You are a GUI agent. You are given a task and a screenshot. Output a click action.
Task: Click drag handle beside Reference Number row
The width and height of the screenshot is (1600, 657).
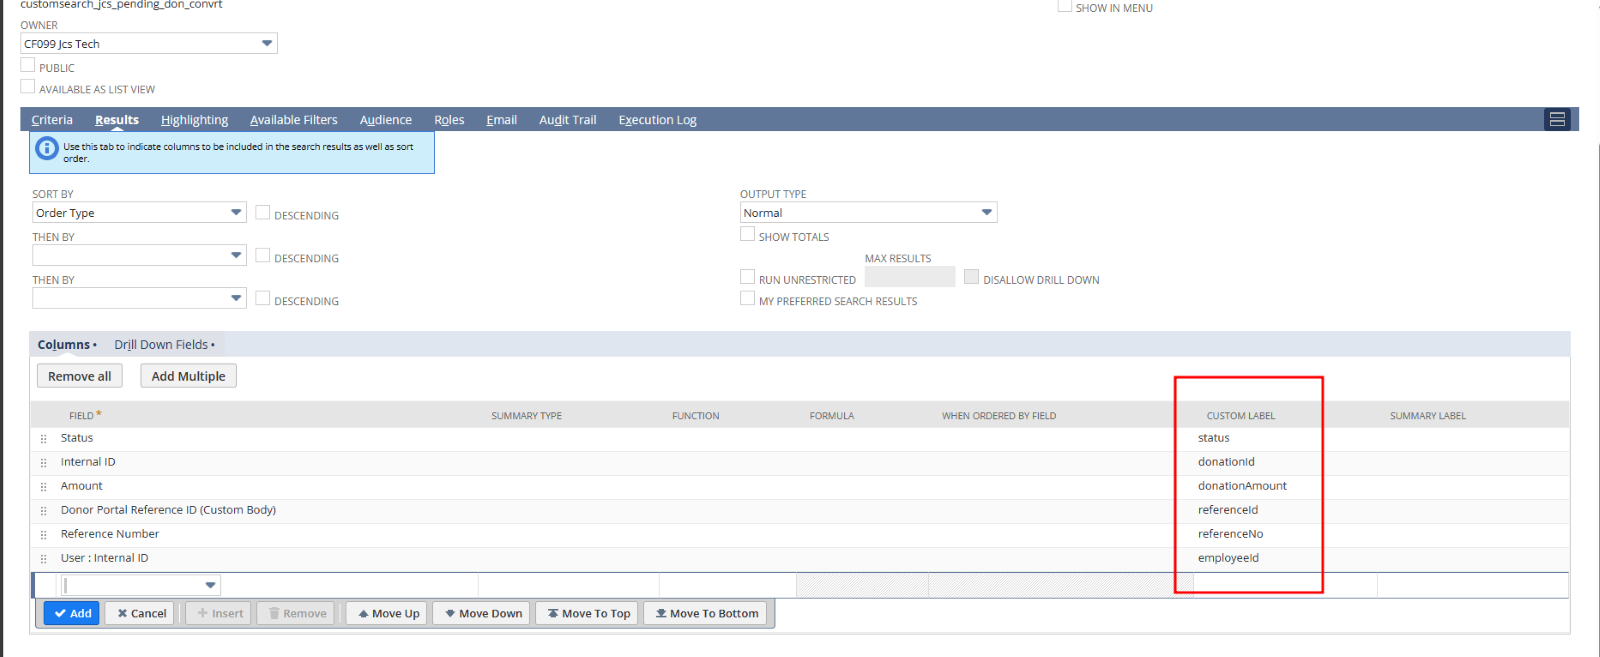tap(43, 535)
